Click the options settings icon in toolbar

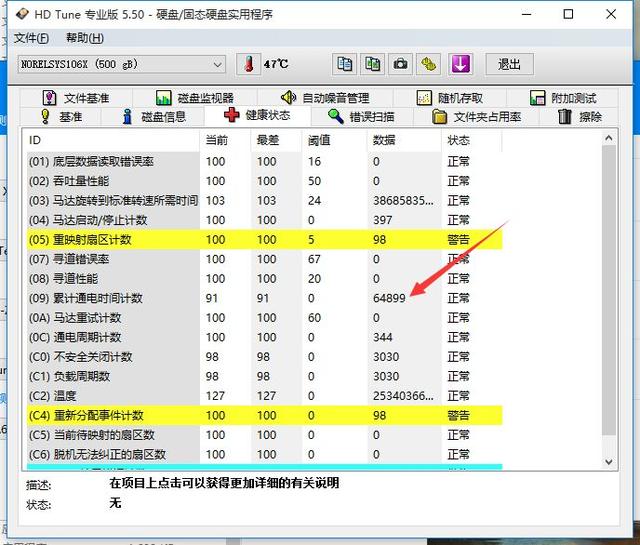[429, 64]
